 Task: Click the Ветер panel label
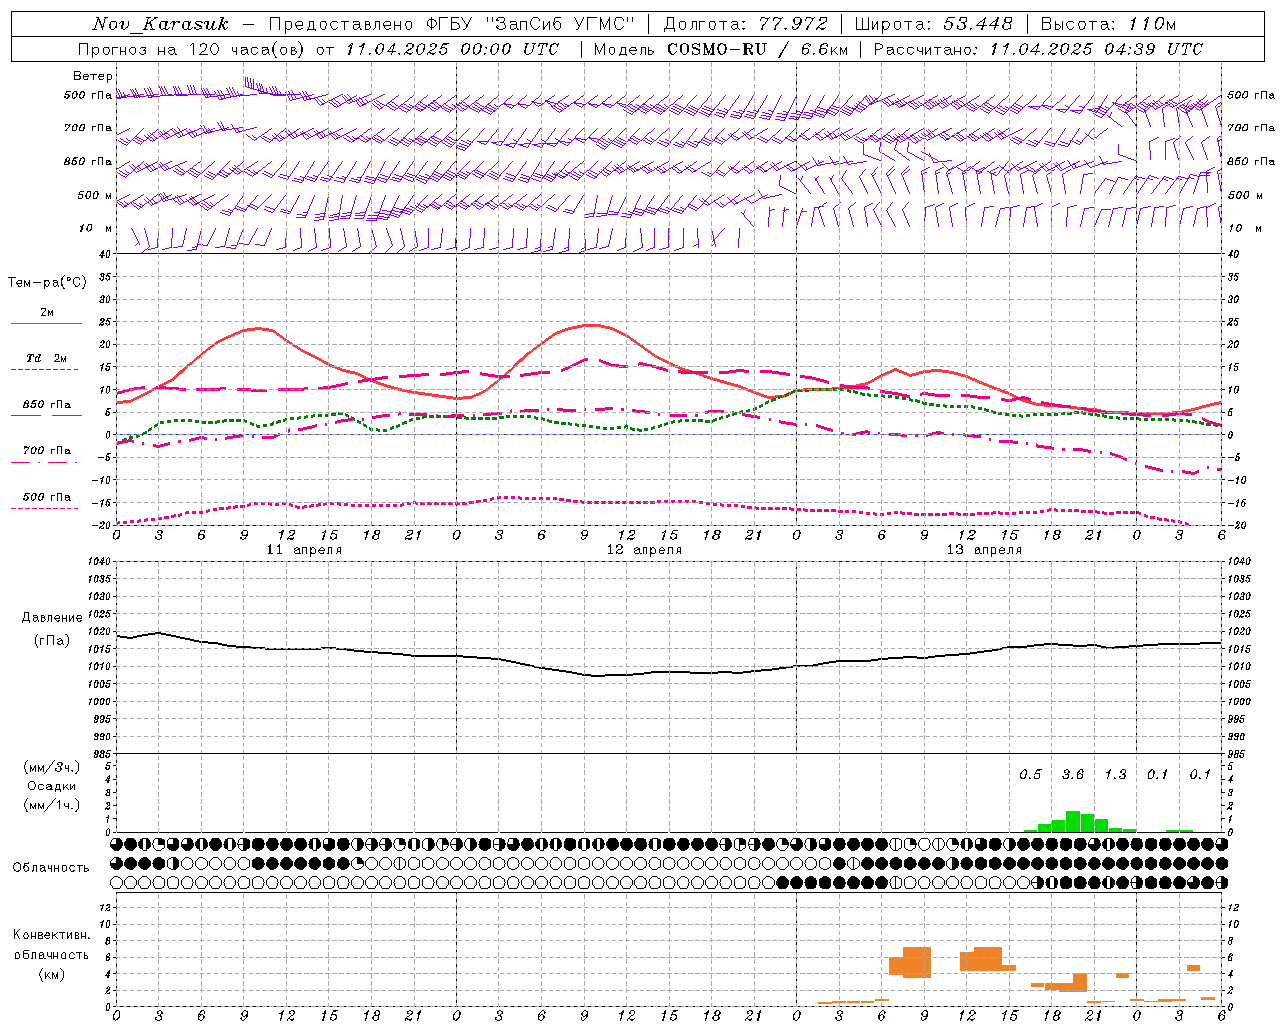click(93, 76)
